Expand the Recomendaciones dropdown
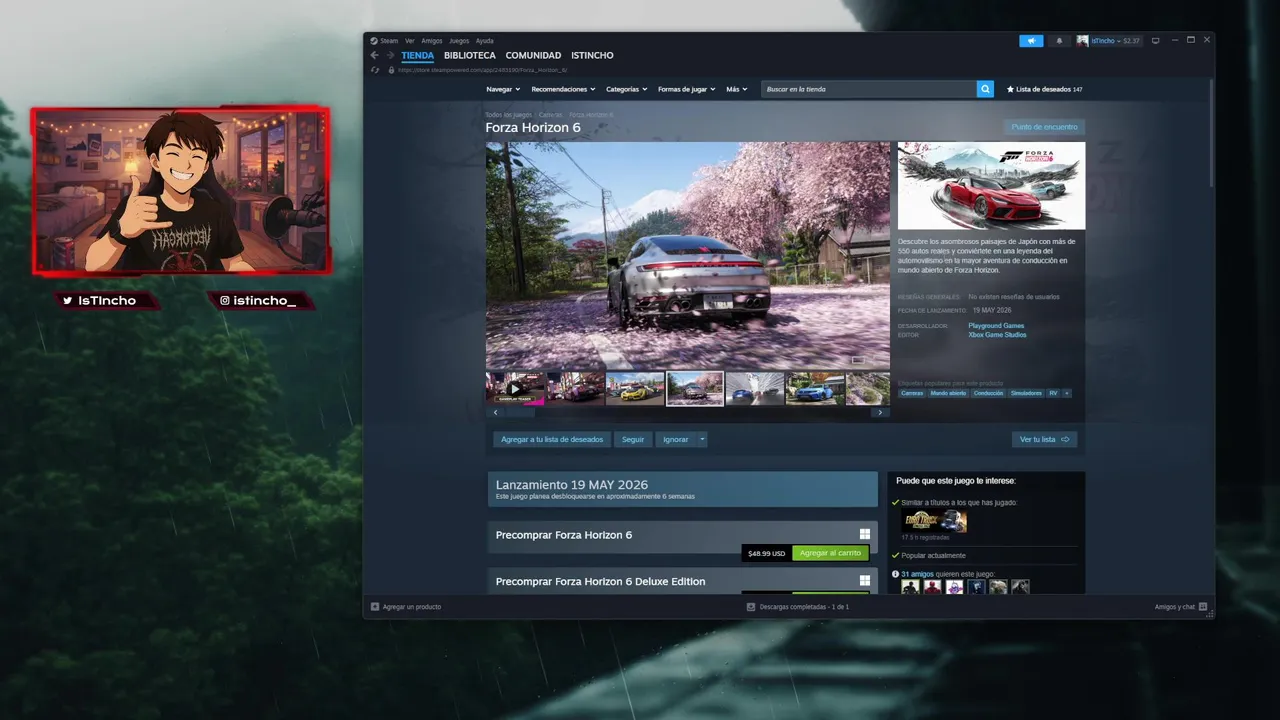Image resolution: width=1280 pixels, height=720 pixels. pos(563,89)
